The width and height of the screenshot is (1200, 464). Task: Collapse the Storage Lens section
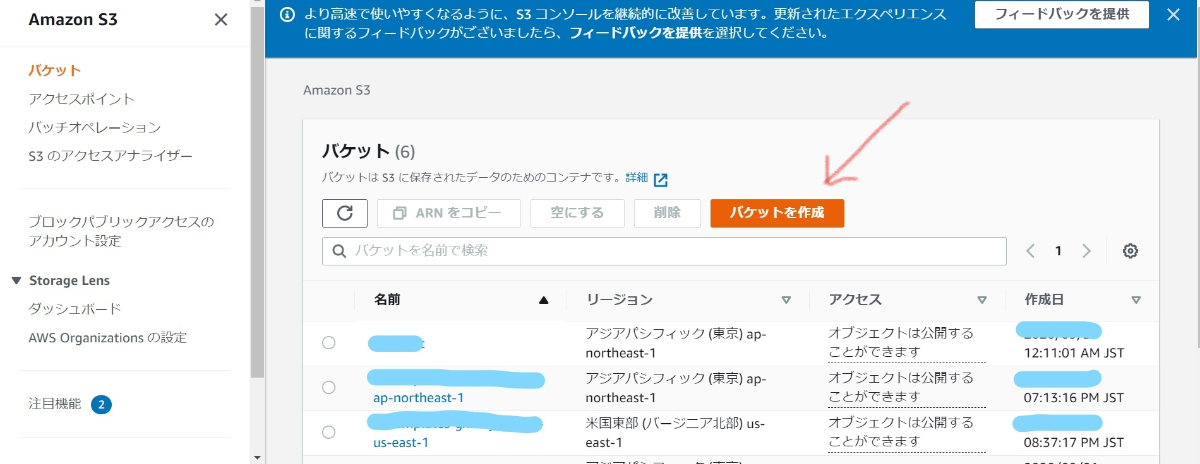[17, 281]
